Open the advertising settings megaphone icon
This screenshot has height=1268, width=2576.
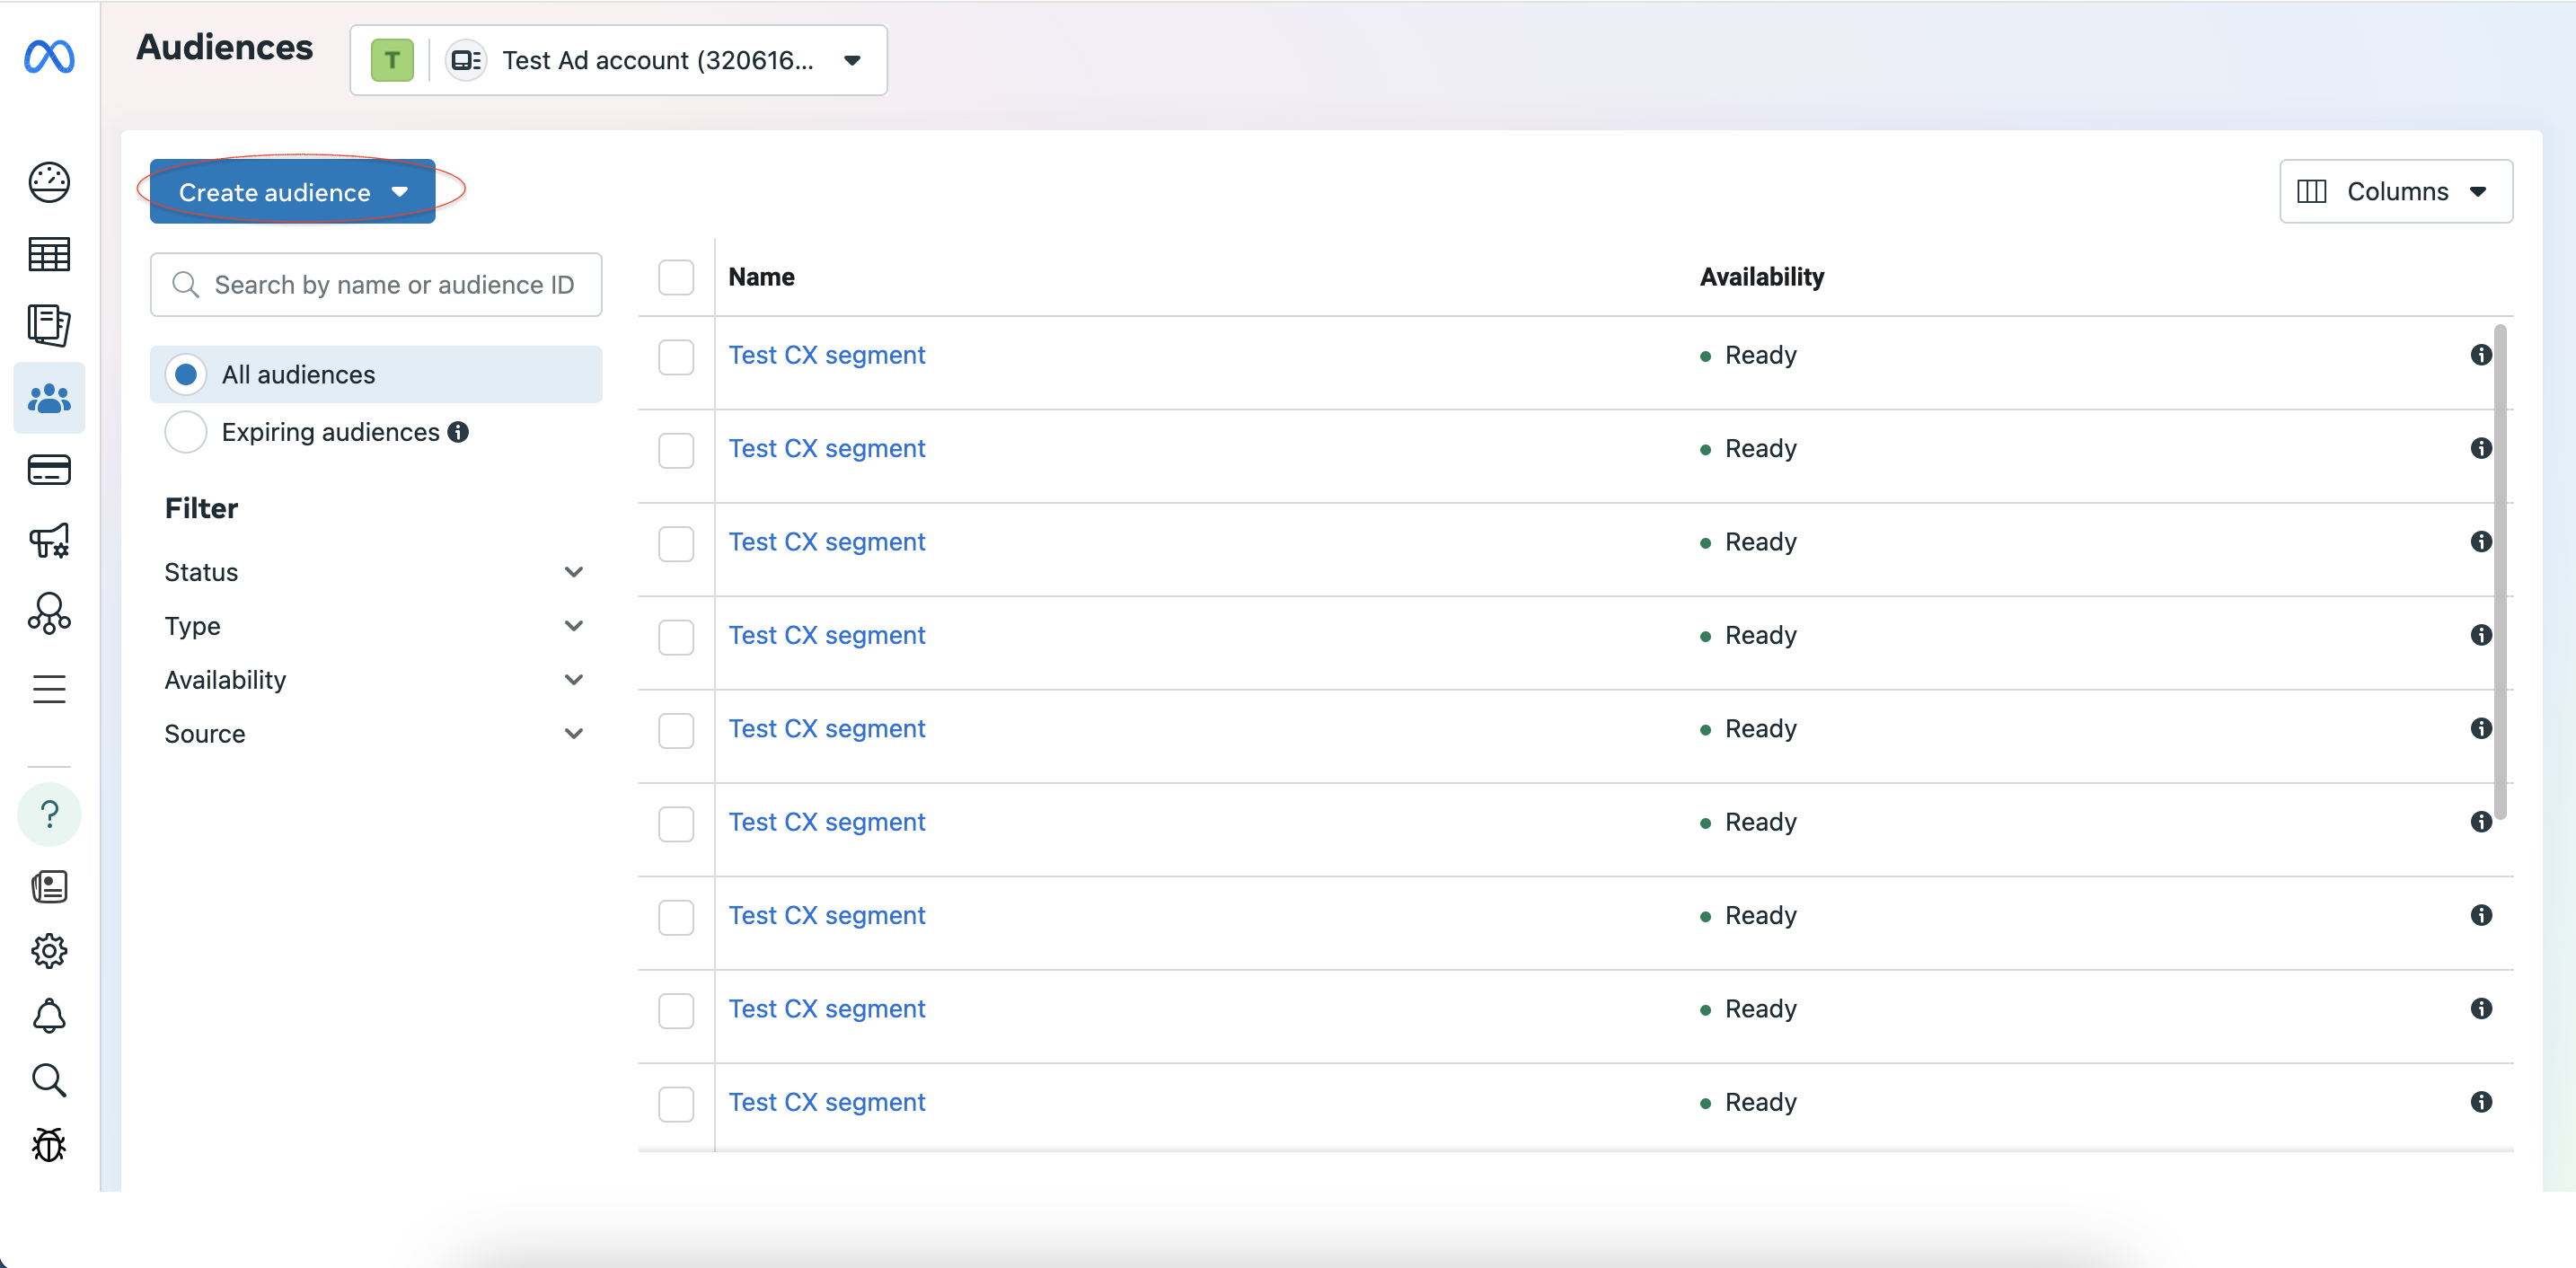pyautogui.click(x=49, y=541)
